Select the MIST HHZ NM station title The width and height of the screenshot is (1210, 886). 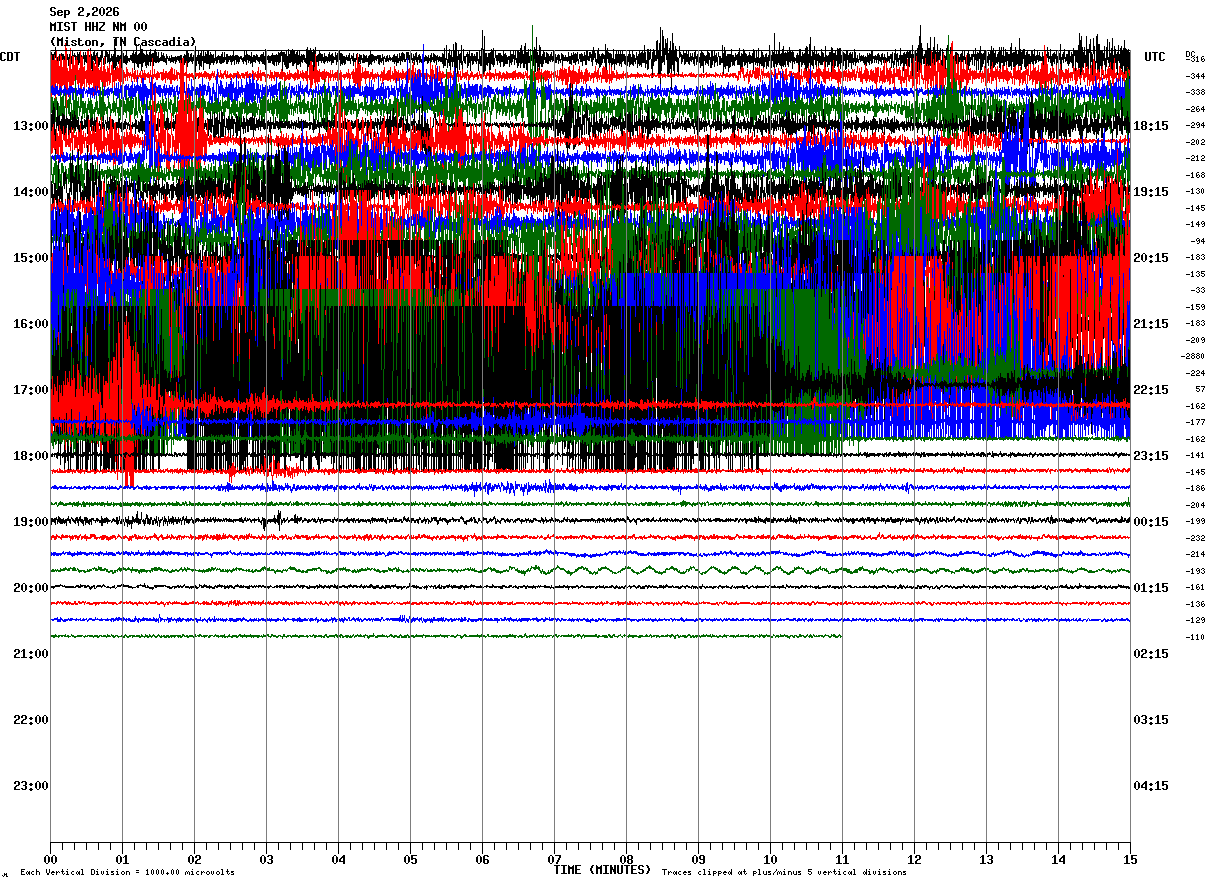click(x=98, y=27)
